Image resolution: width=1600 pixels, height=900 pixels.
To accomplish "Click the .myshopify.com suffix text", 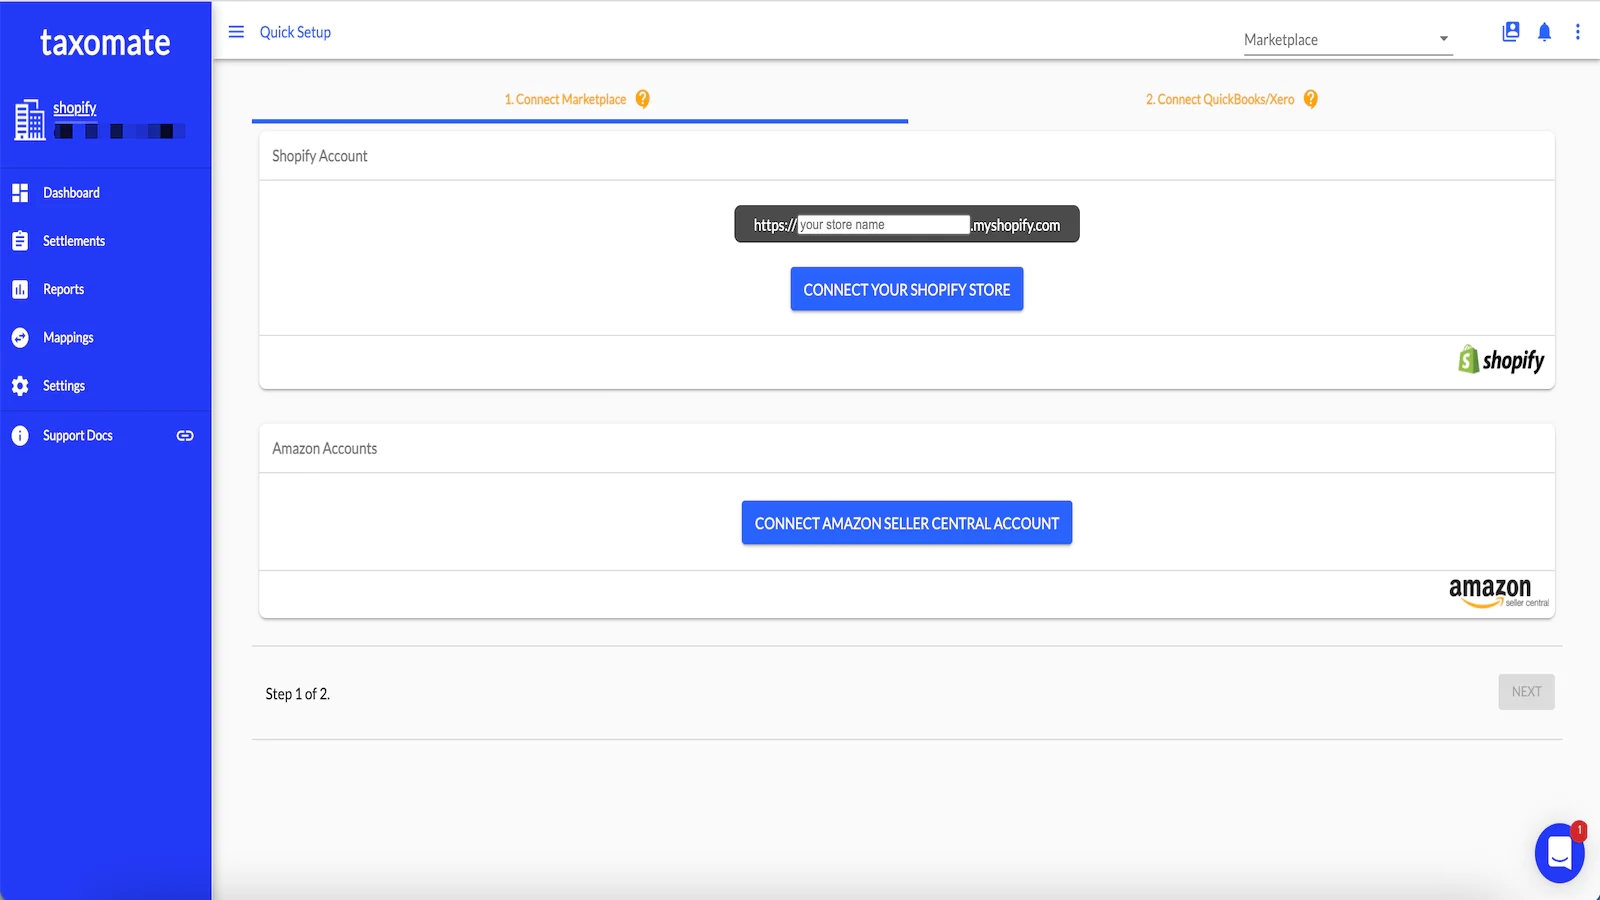I will point(1016,226).
